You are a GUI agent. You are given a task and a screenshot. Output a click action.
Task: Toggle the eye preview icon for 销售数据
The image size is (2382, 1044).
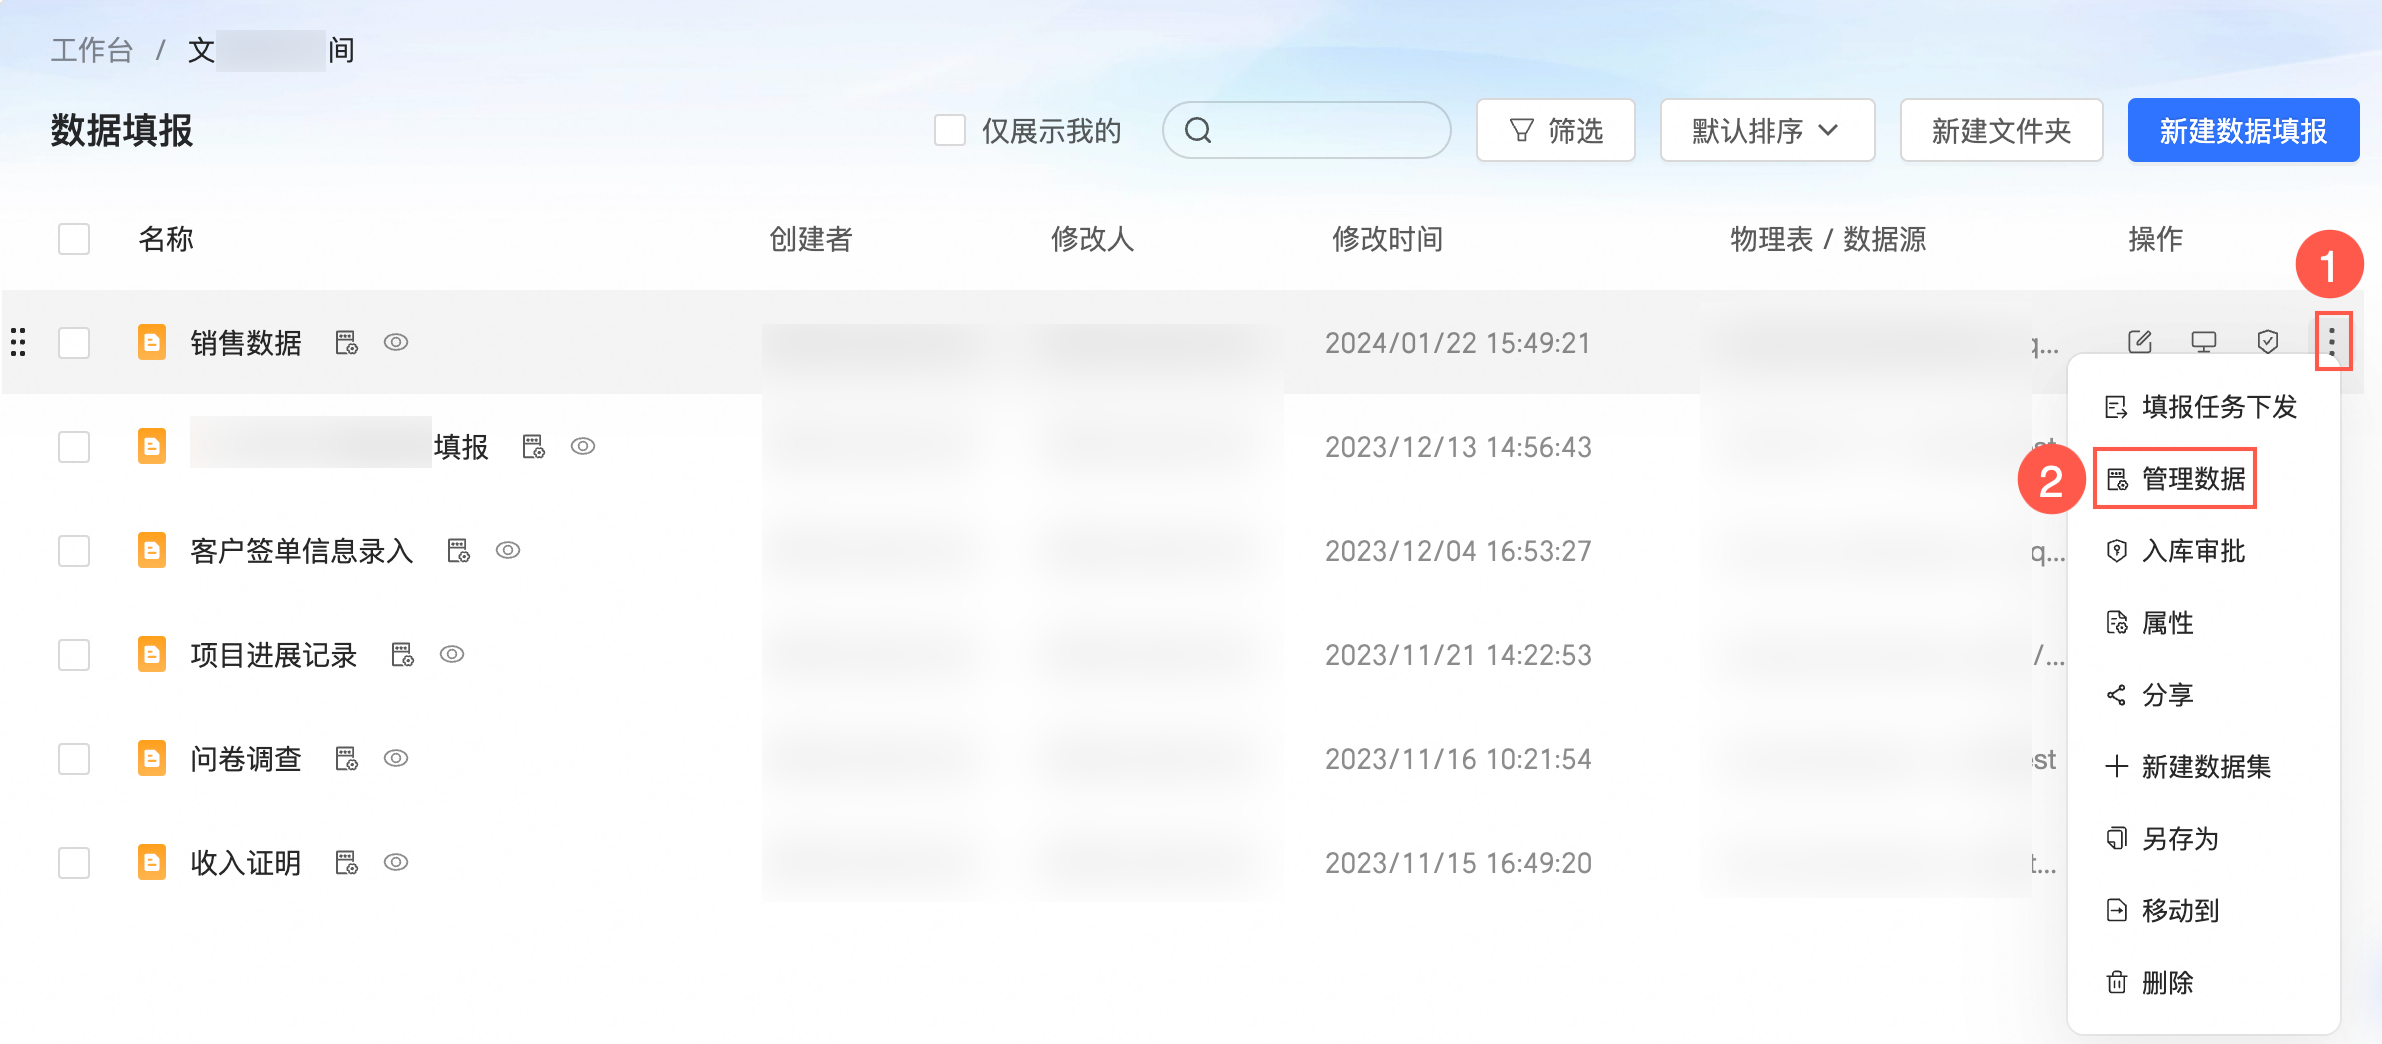[396, 342]
